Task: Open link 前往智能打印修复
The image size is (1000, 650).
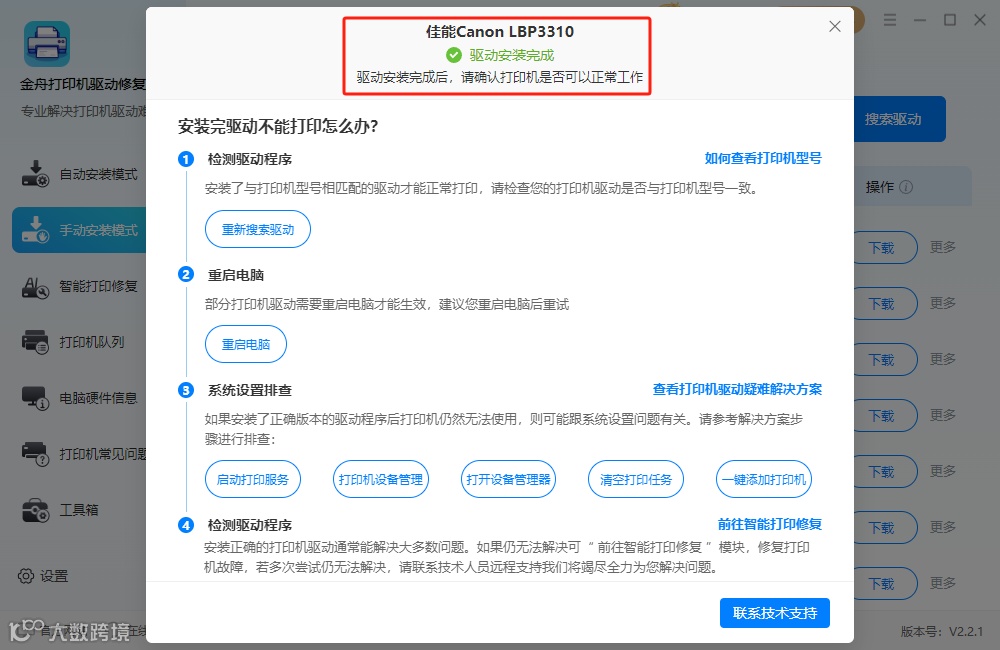Action: (x=770, y=524)
